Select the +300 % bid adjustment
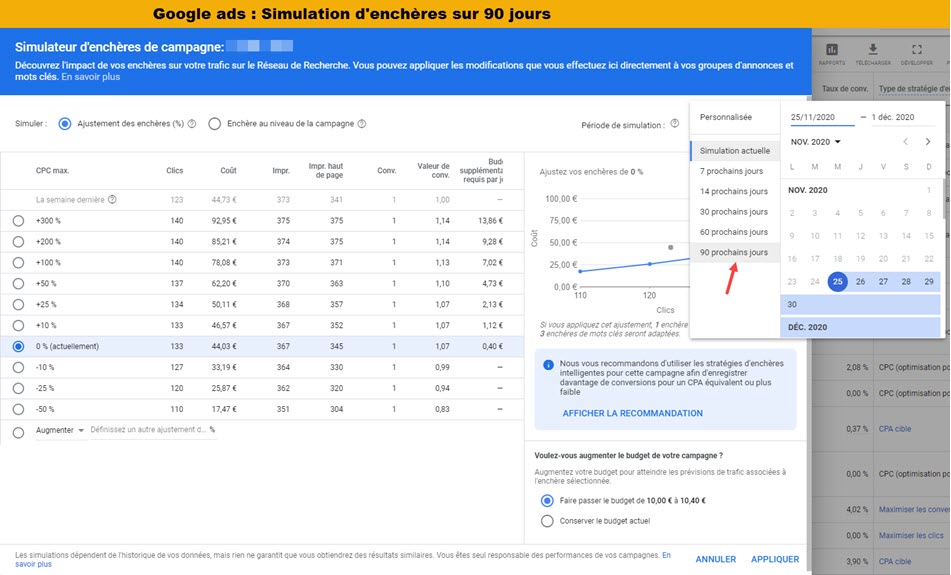Viewport: 951px width, 575px height. [18, 221]
